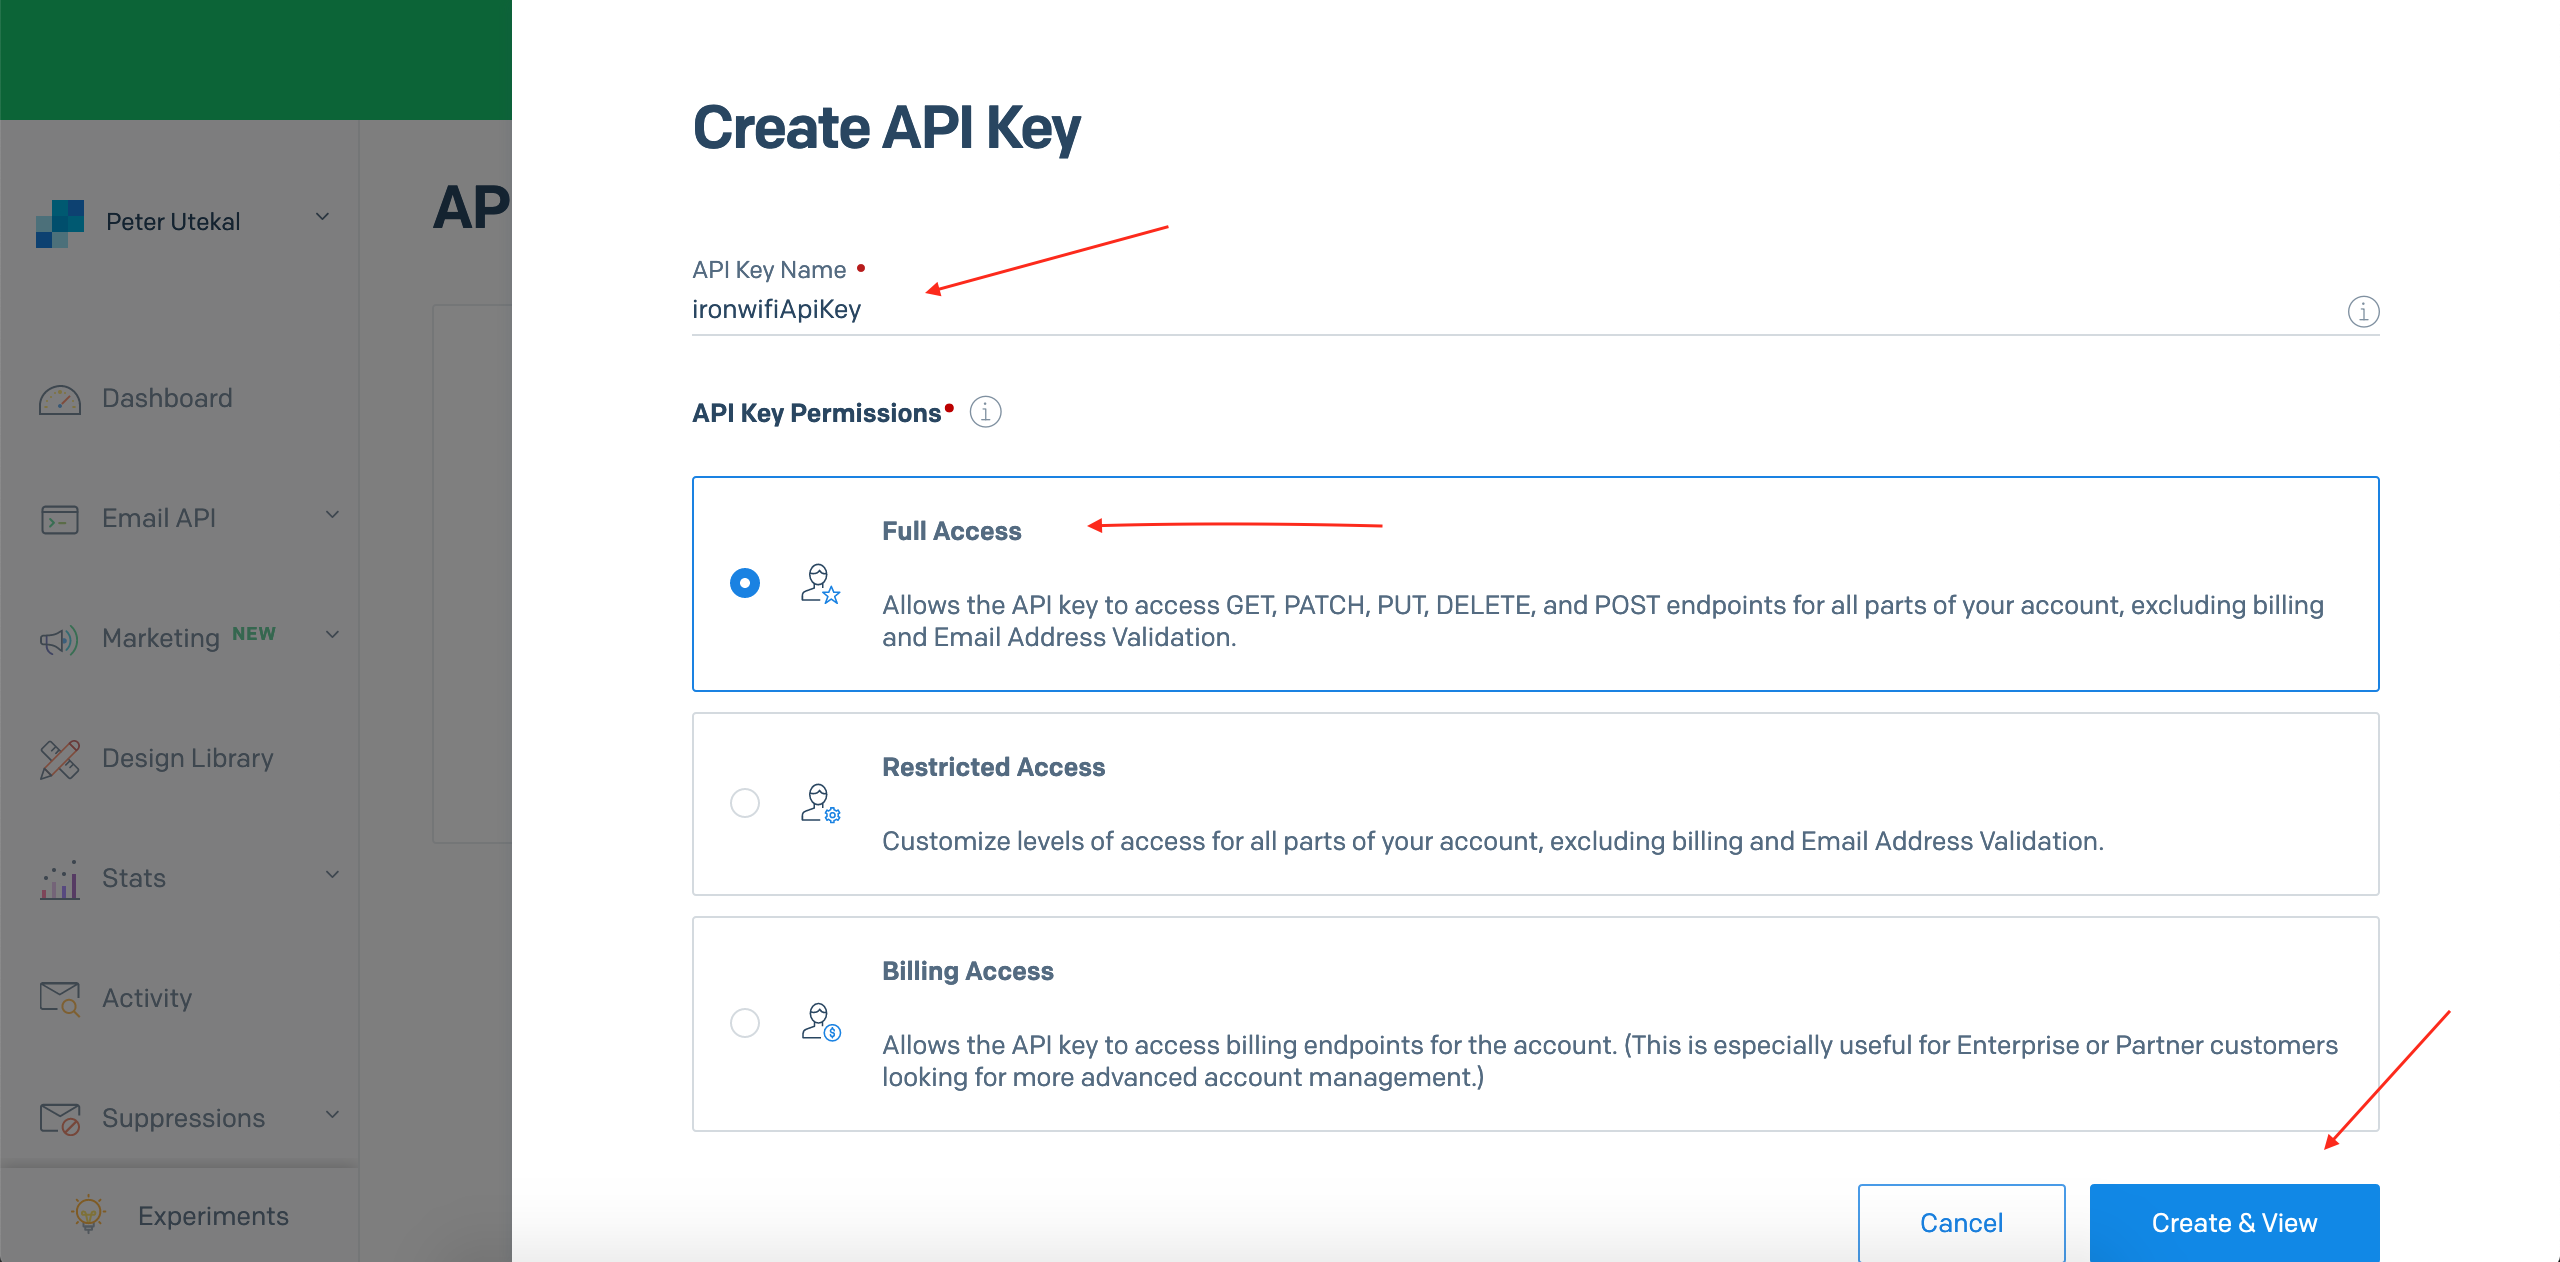This screenshot has width=2560, height=1262.
Task: Select the Billing Access radio button
Action: coord(744,1022)
